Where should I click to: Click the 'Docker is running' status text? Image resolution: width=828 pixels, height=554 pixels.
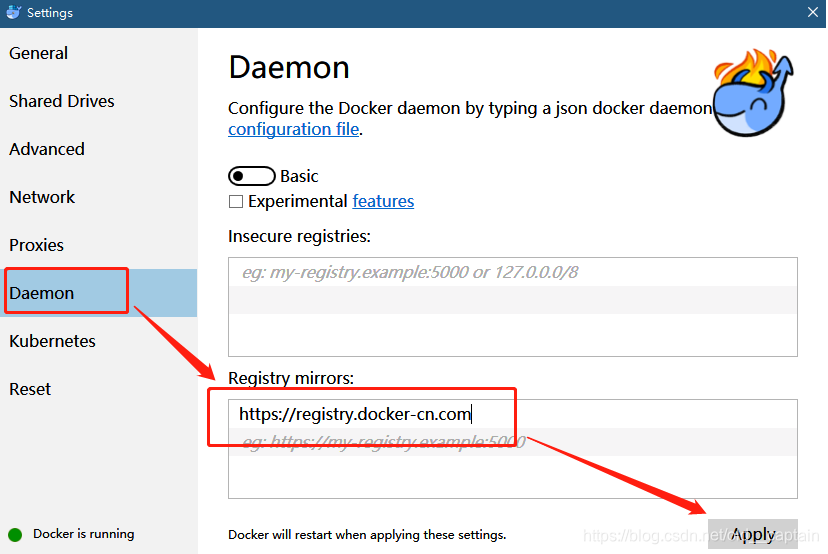[x=83, y=534]
